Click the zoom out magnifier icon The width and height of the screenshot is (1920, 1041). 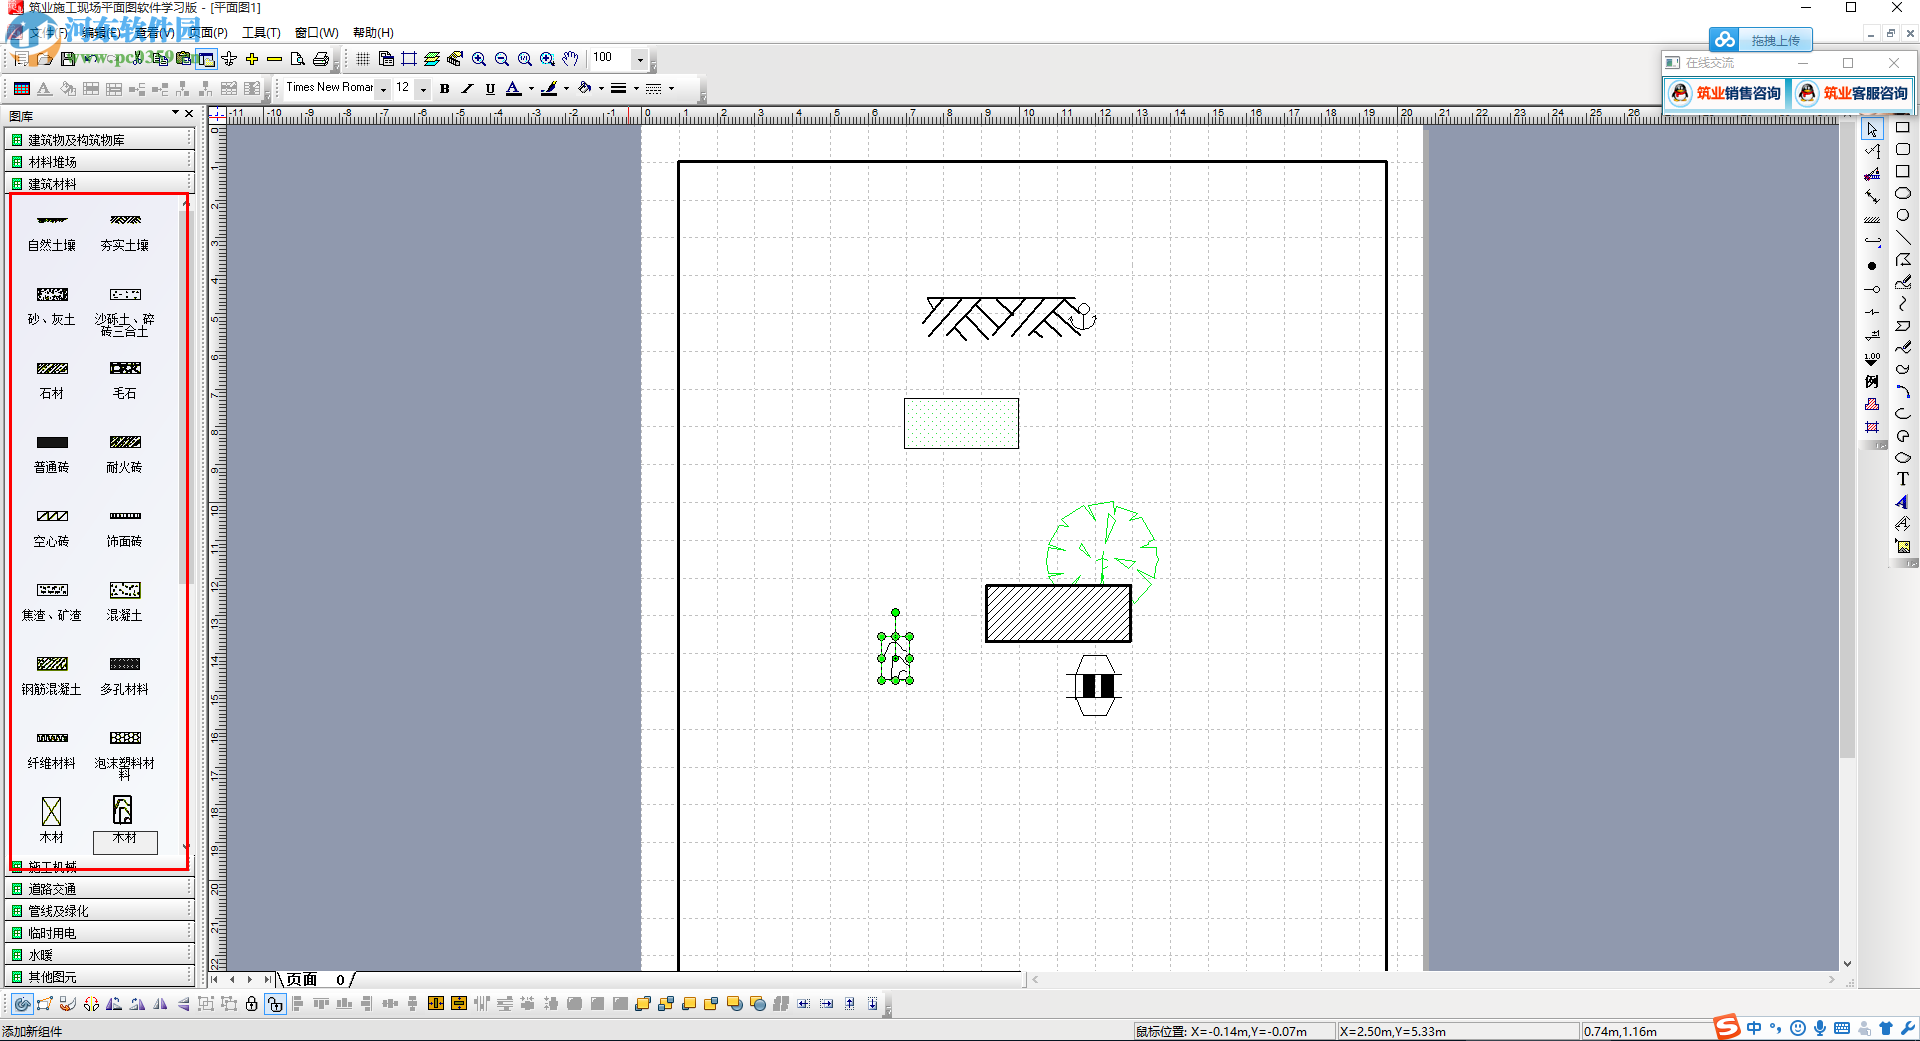pyautogui.click(x=502, y=59)
